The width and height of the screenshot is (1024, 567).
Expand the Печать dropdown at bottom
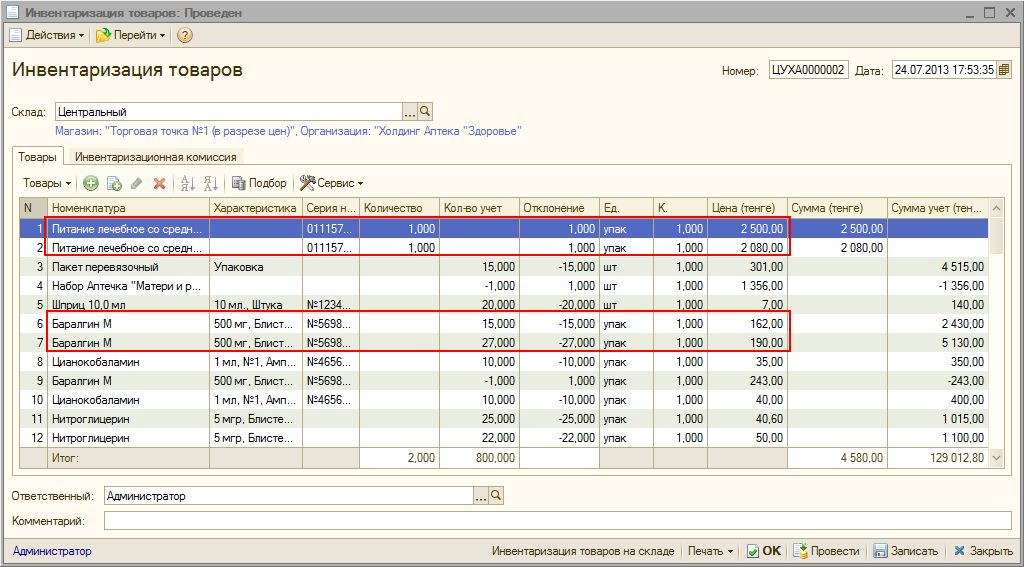click(711, 551)
